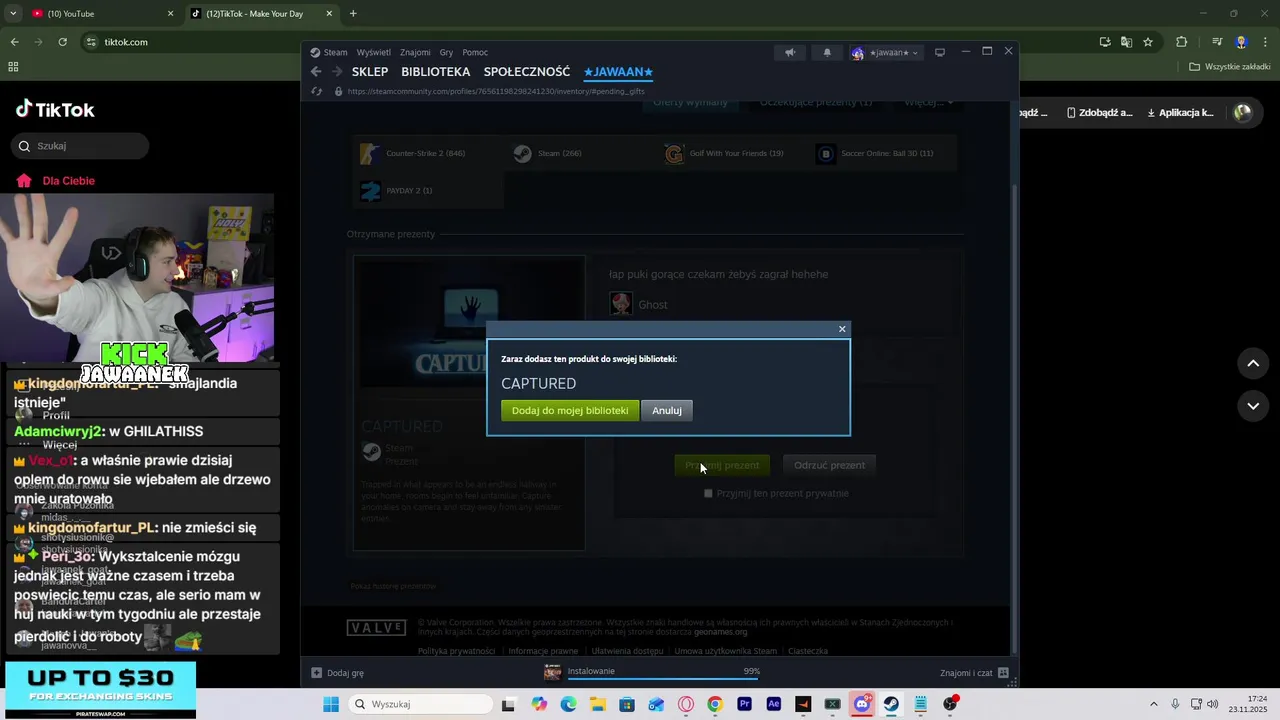Viewport: 1280px width, 720px height.
Task: Open SPOŁECZNOŚĆ tab in Steam
Action: (527, 72)
